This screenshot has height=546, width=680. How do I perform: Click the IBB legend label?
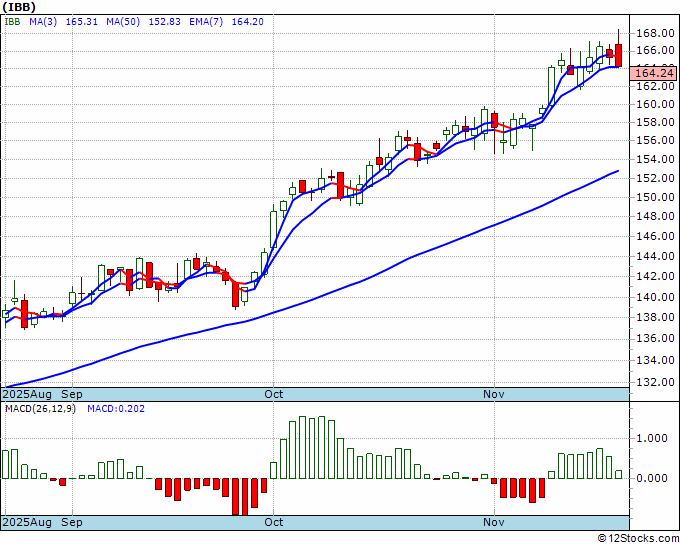point(12,22)
